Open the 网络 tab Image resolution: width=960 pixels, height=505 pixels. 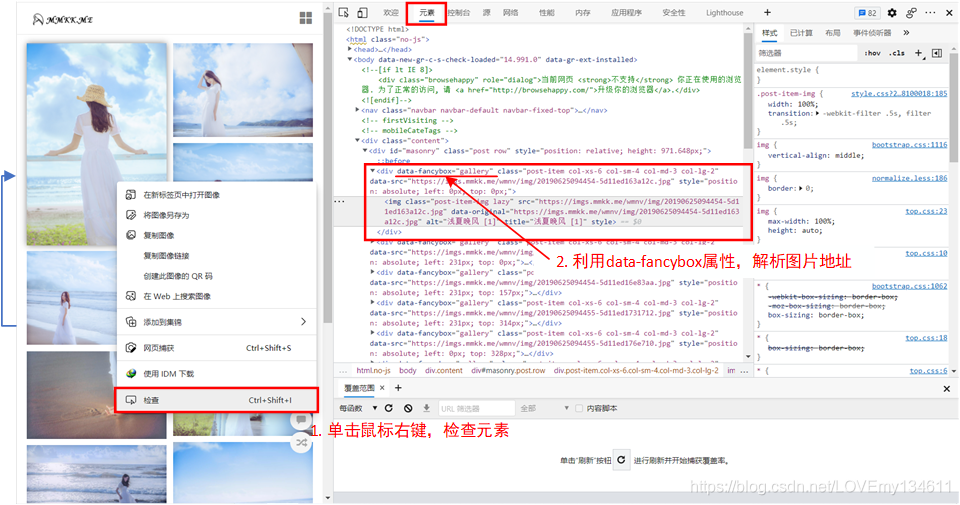click(510, 13)
